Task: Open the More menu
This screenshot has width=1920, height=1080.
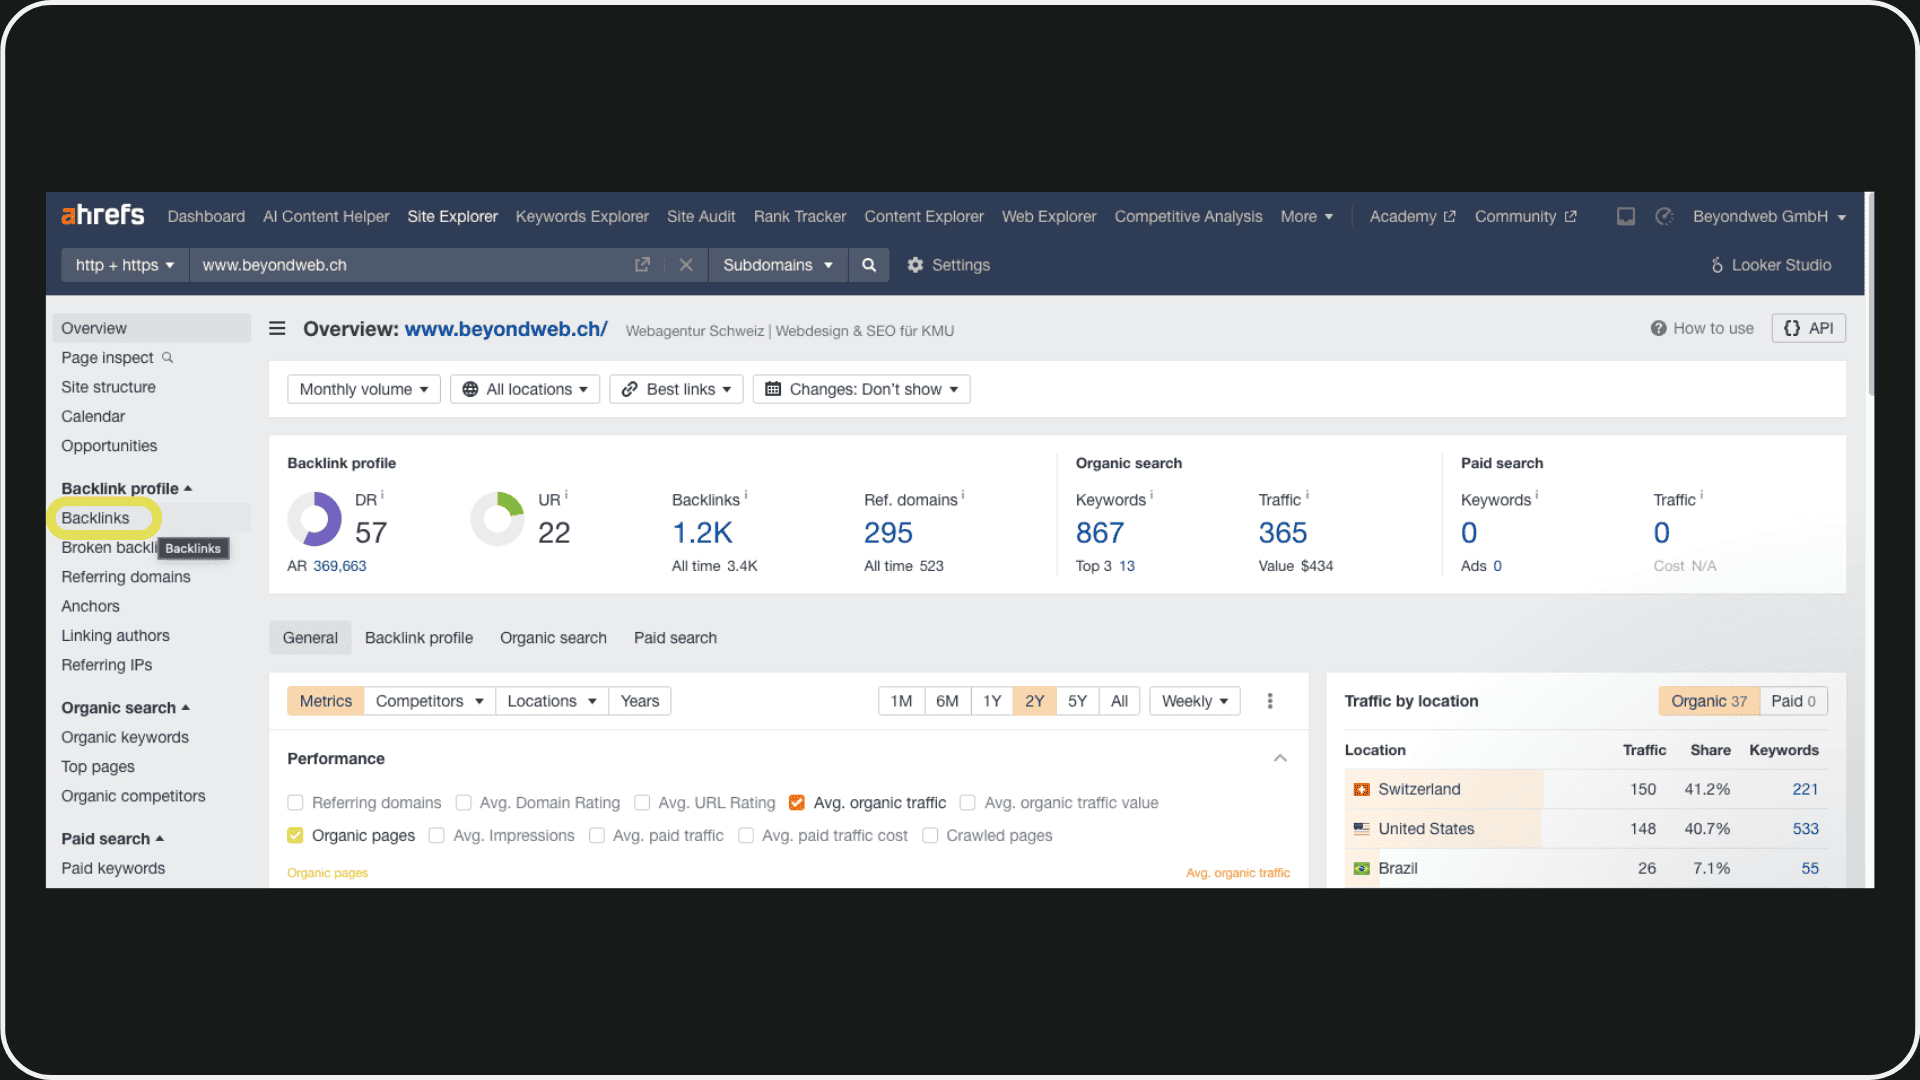Action: click(x=1307, y=216)
